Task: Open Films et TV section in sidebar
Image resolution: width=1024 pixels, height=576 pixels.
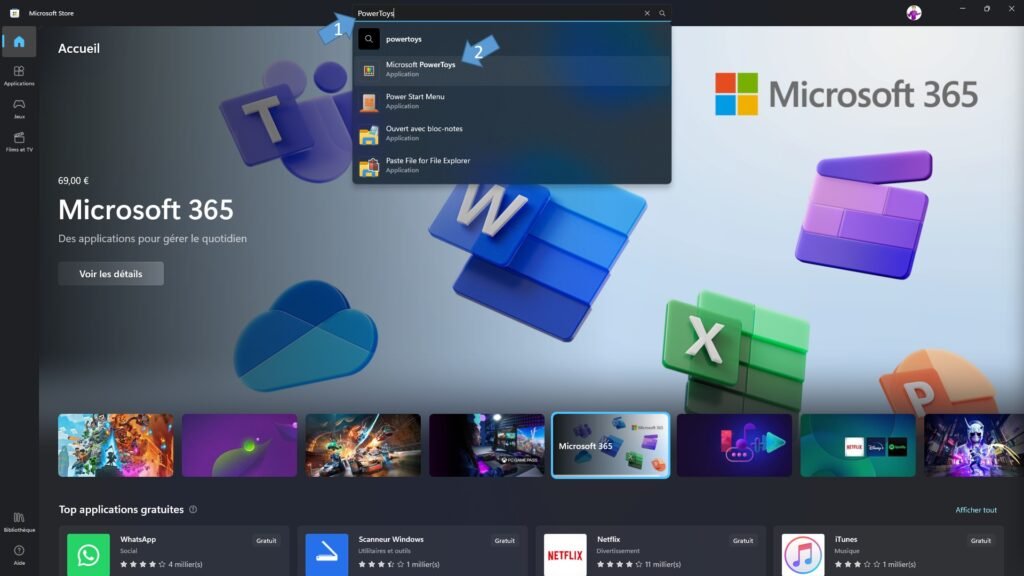Action: pos(19,141)
